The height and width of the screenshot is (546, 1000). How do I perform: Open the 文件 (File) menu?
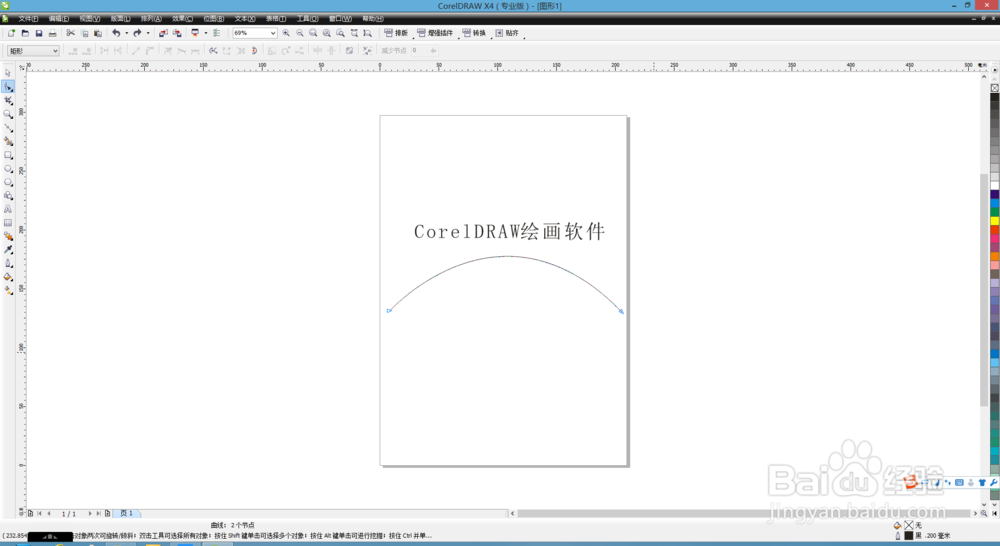[28, 19]
